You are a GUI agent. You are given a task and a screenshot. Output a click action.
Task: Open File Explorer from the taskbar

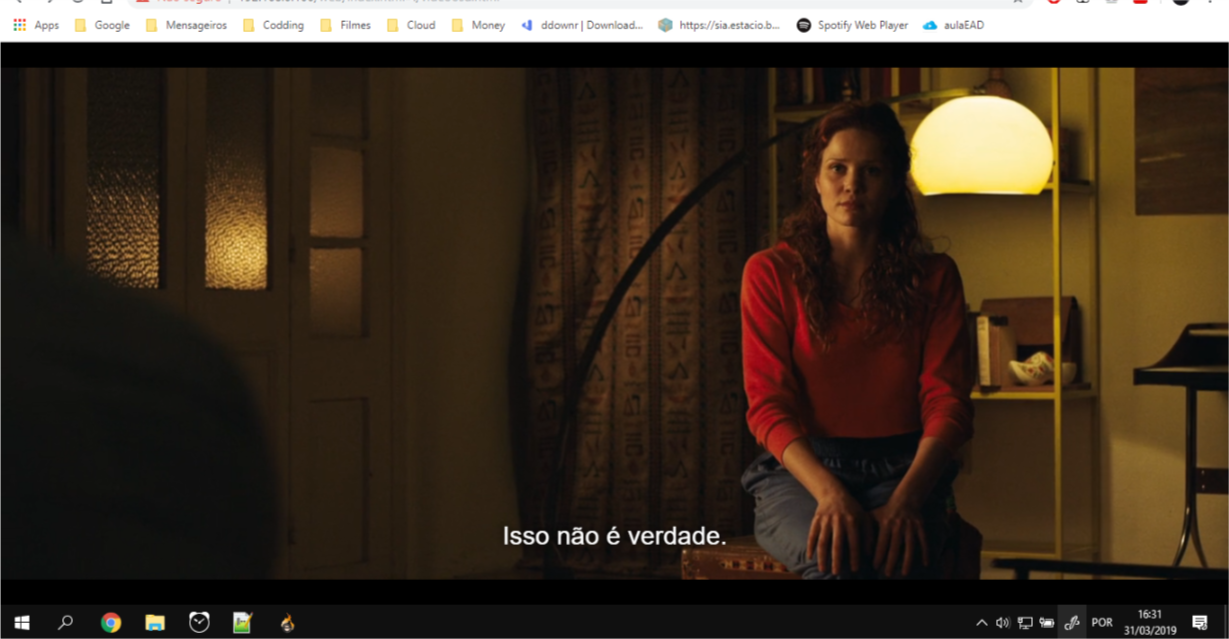point(155,622)
